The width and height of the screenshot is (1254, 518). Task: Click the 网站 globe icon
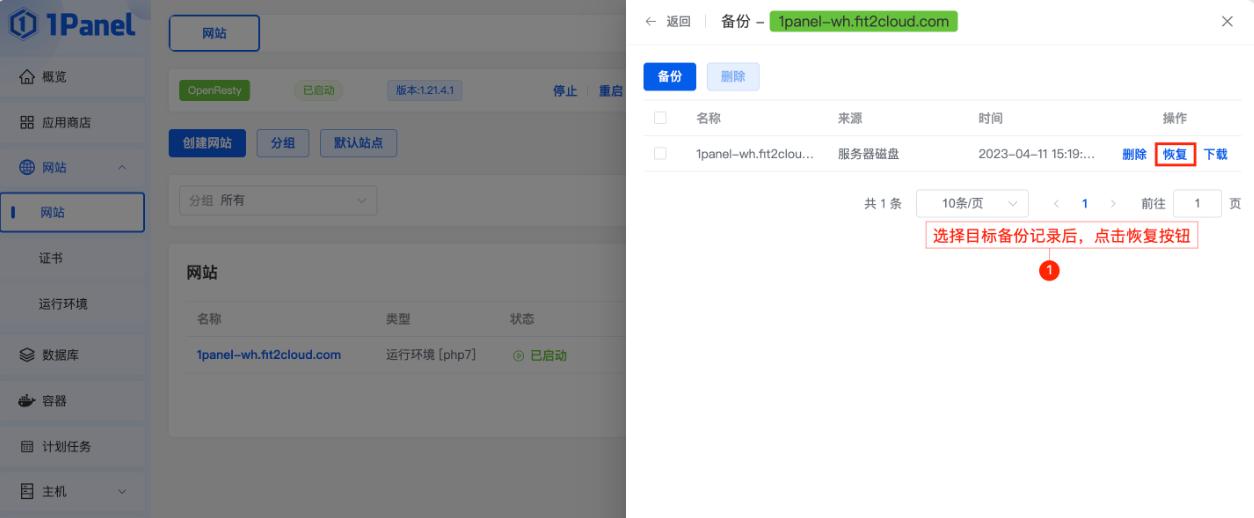click(x=27, y=167)
